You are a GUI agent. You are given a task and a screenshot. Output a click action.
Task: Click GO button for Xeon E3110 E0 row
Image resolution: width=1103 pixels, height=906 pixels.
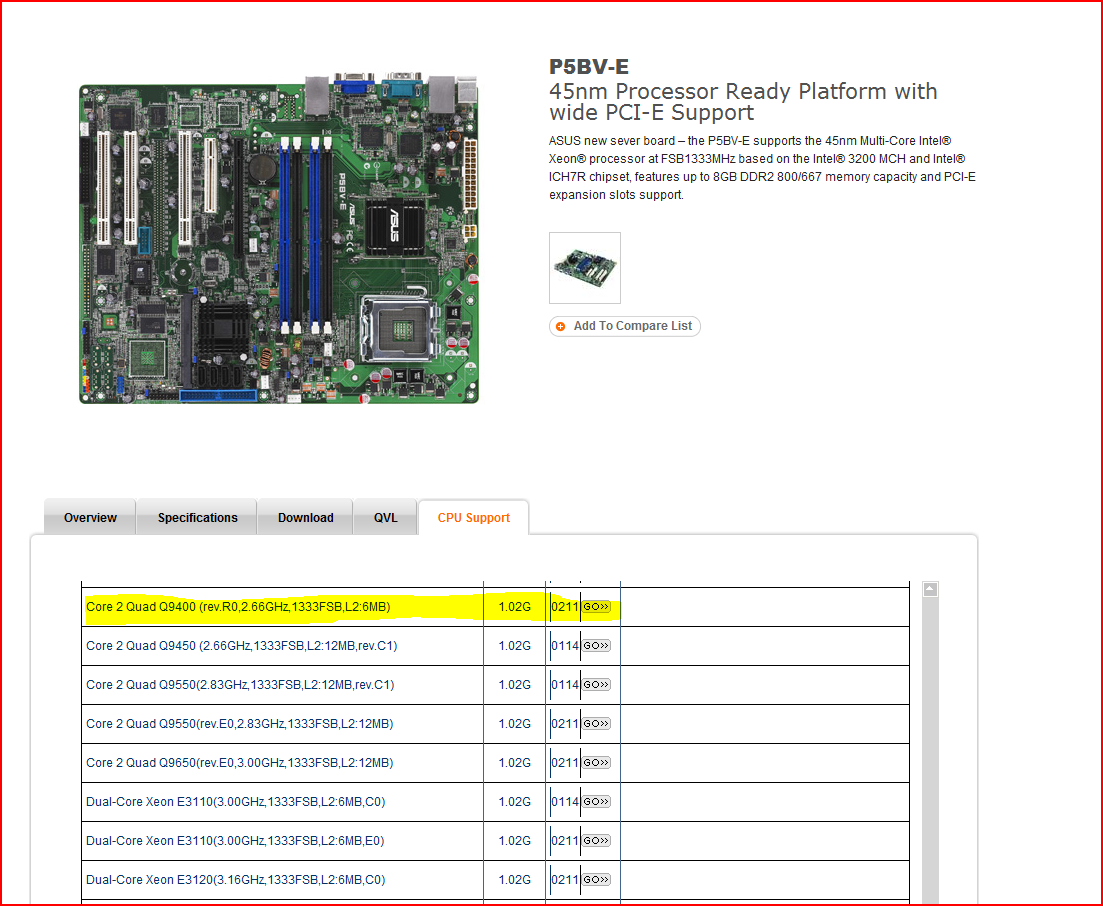tap(596, 841)
